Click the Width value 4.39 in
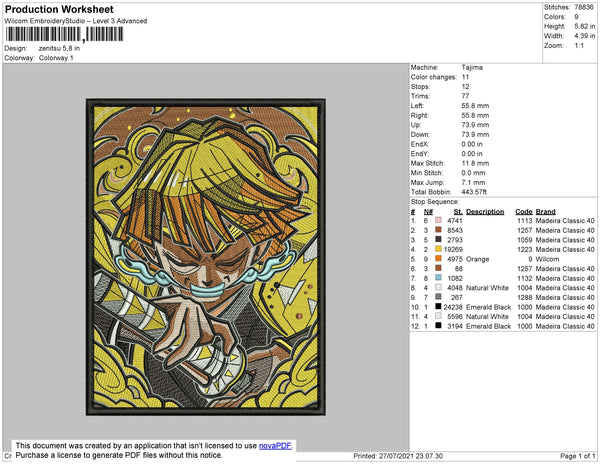 tap(585, 36)
